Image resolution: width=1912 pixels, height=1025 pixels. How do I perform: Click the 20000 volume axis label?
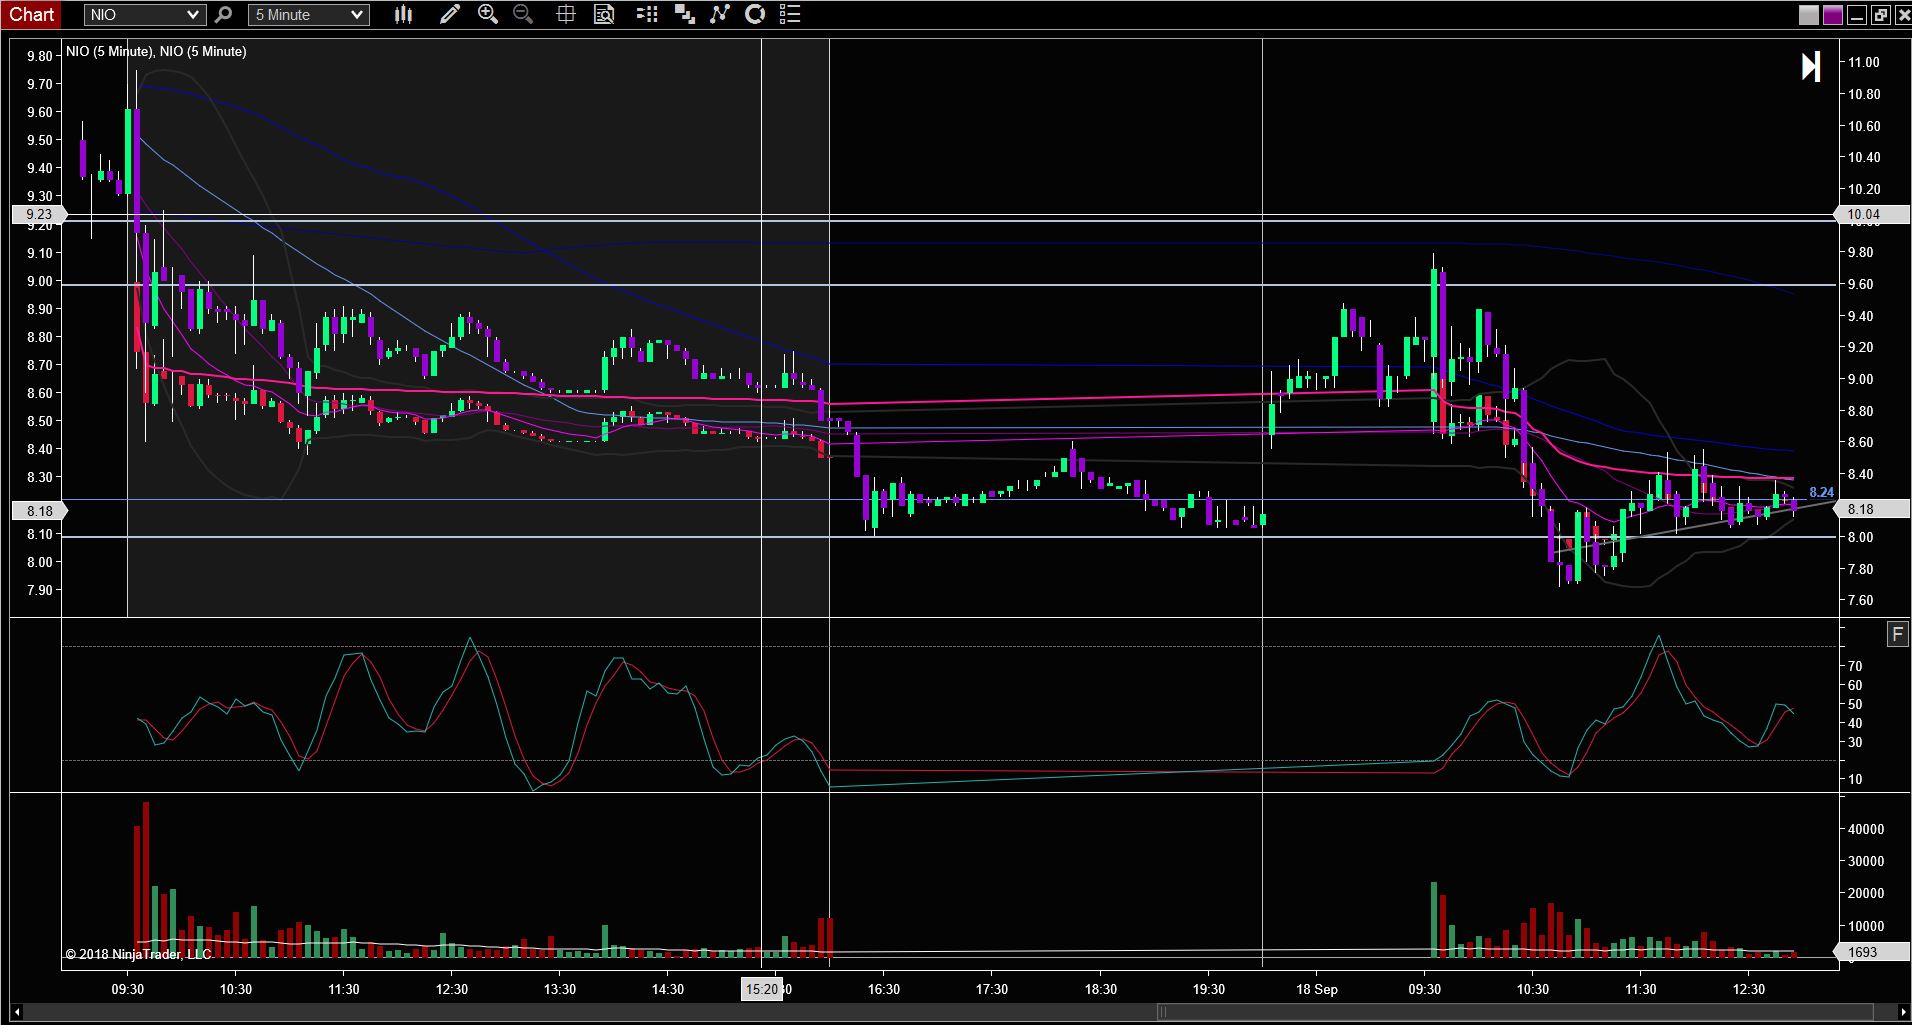[x=1866, y=894]
